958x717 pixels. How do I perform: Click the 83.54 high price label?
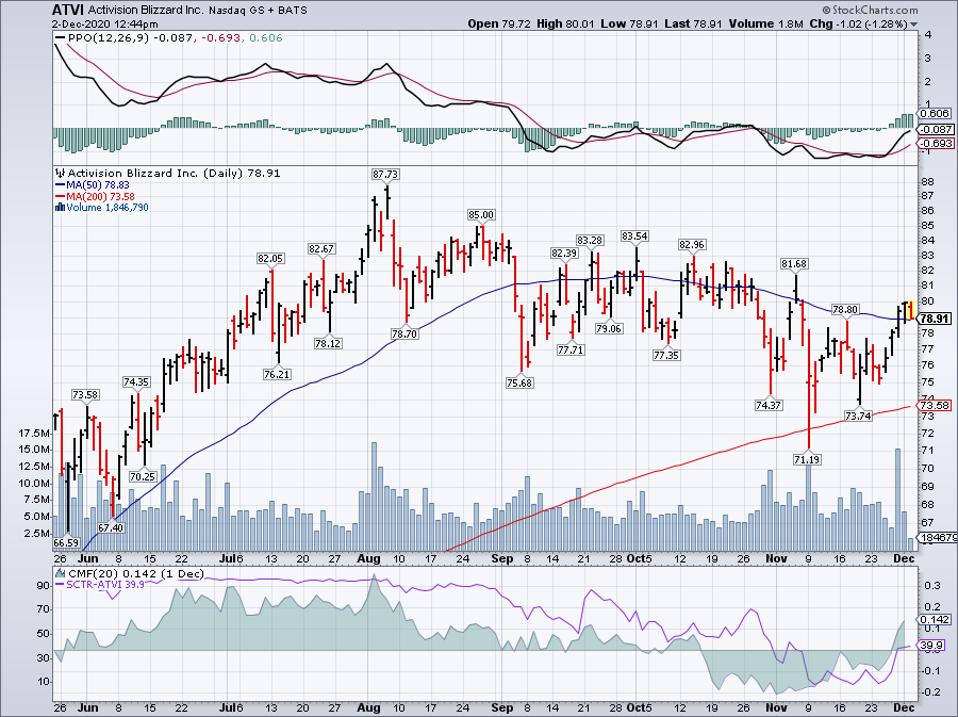click(x=635, y=236)
